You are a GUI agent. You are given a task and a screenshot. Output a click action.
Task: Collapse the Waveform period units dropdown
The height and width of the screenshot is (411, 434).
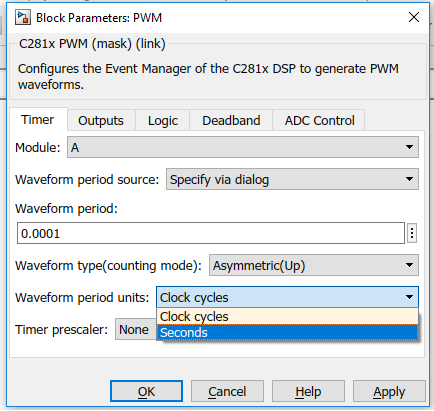pos(287,297)
